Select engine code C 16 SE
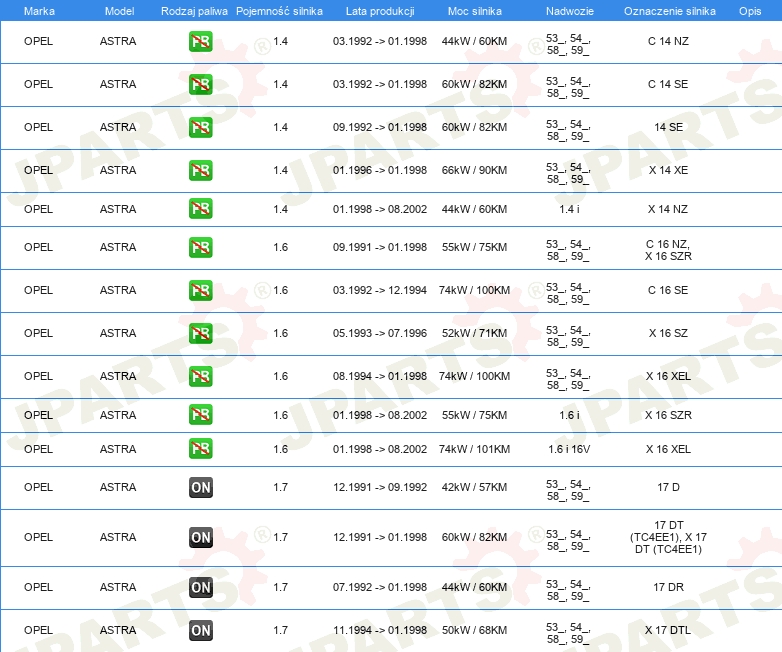Image resolution: width=782 pixels, height=652 pixels. [668, 290]
